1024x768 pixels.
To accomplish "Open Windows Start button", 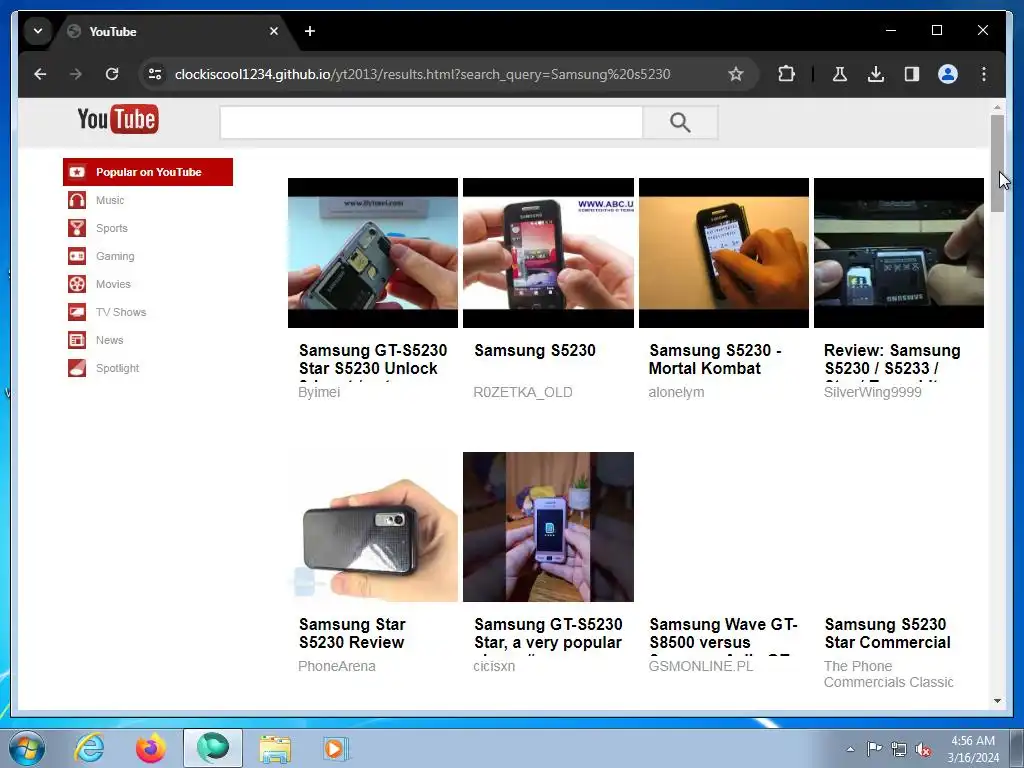I will click(x=27, y=748).
